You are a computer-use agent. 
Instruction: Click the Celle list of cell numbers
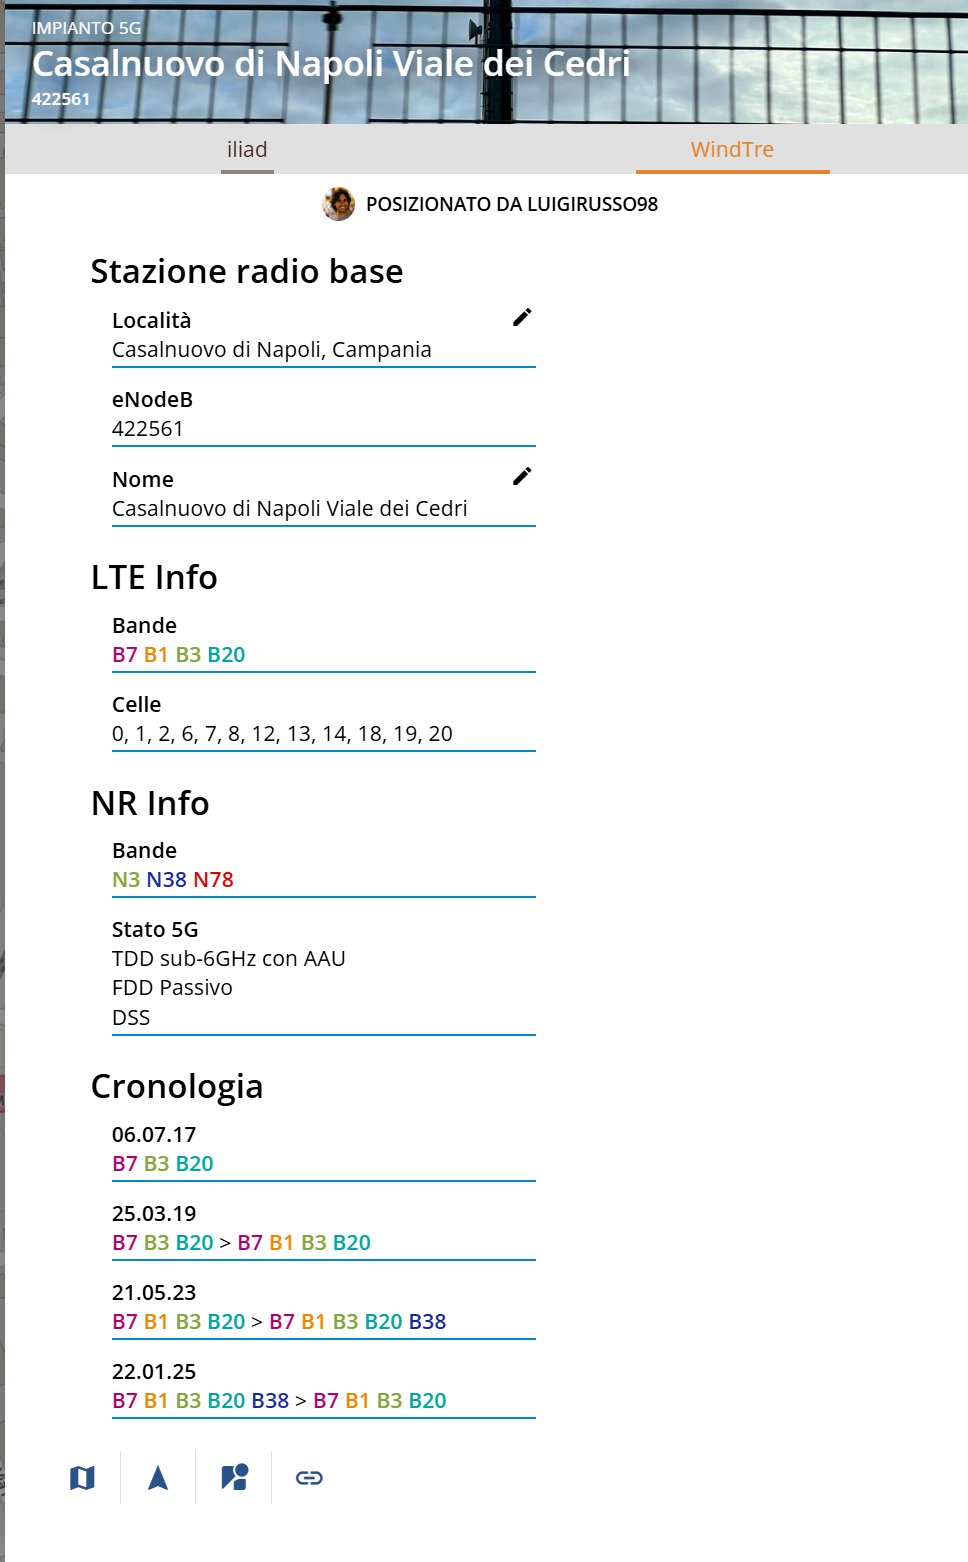pyautogui.click(x=282, y=734)
